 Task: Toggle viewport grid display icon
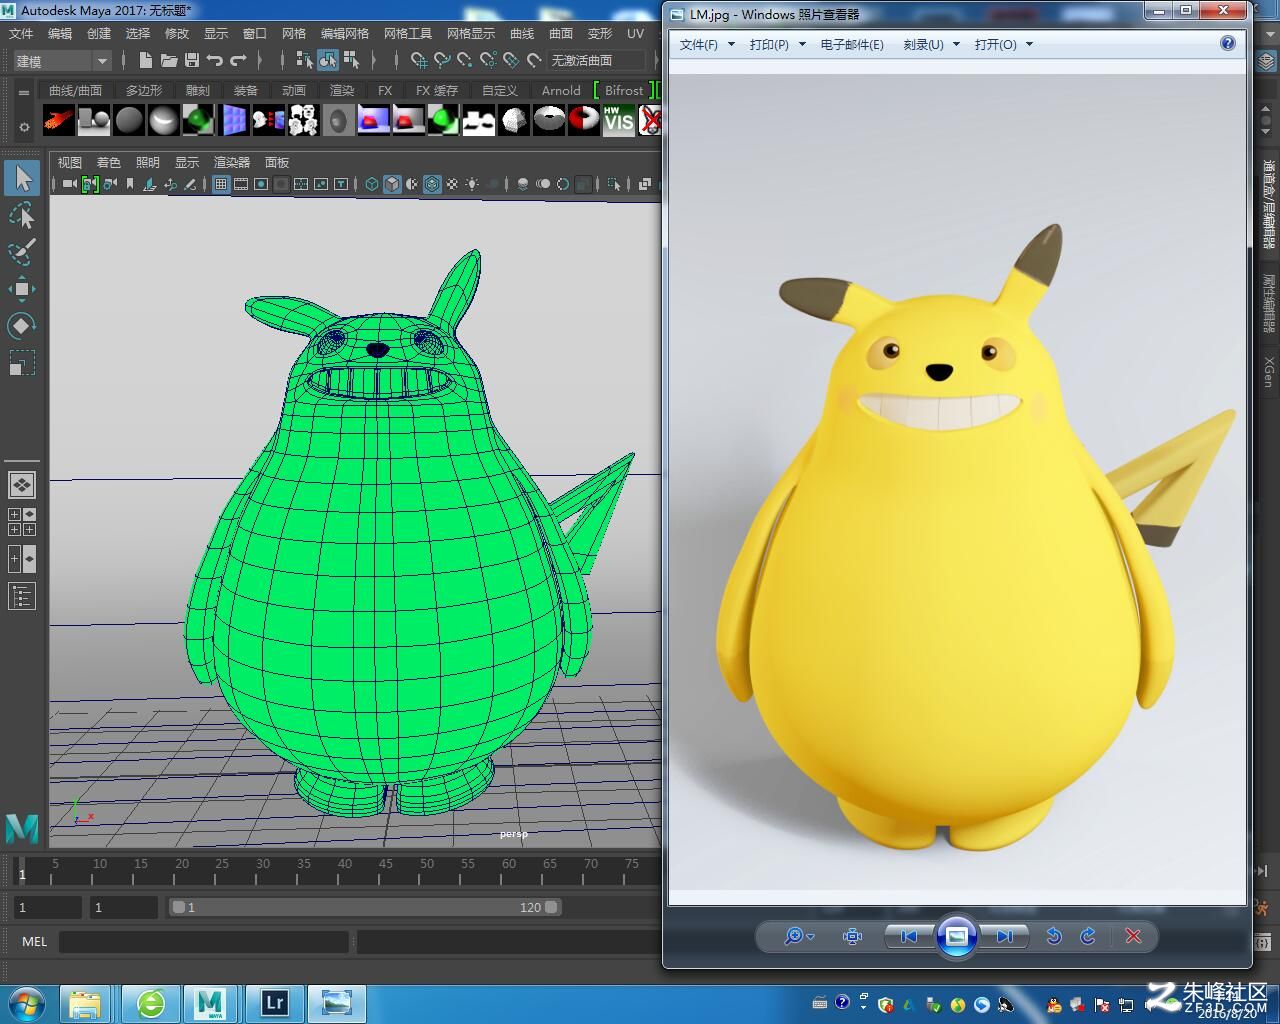click(x=221, y=184)
